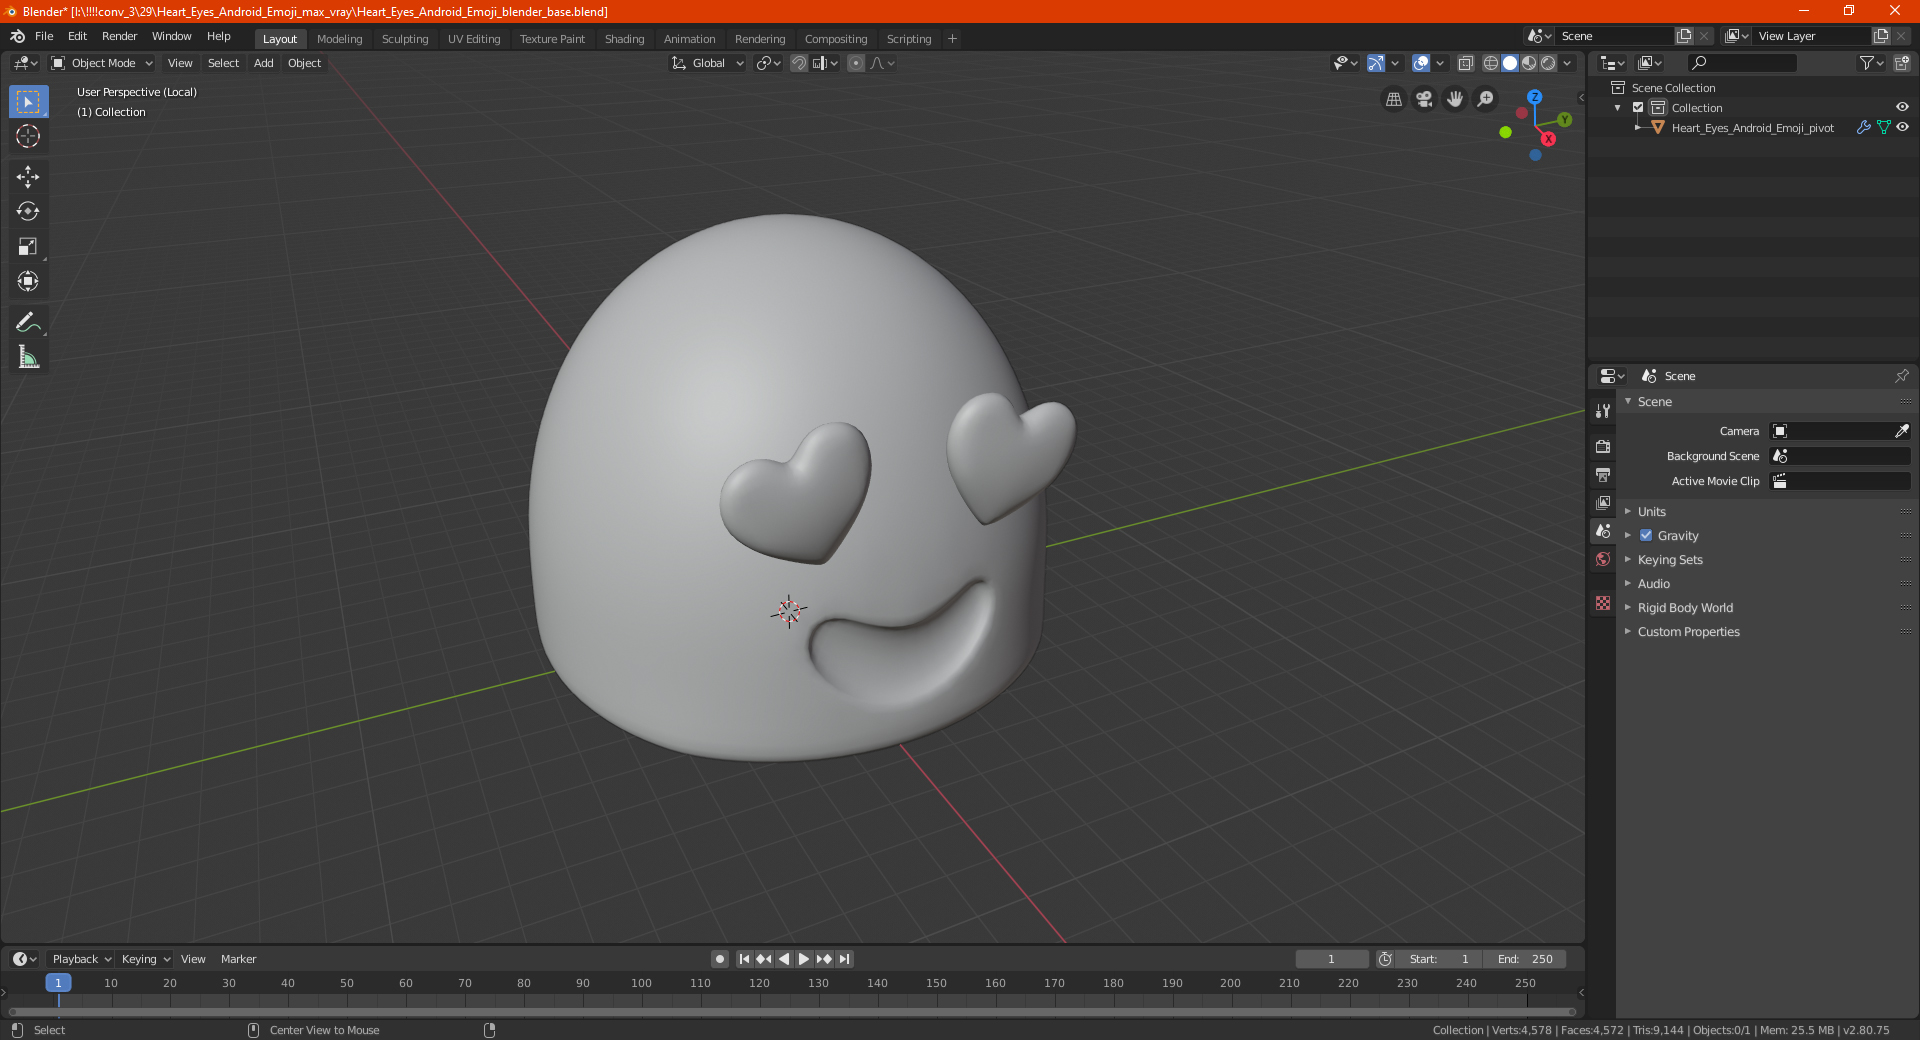The image size is (1920, 1040).
Task: Switch to the UV Editing workspace tab
Action: tap(474, 39)
